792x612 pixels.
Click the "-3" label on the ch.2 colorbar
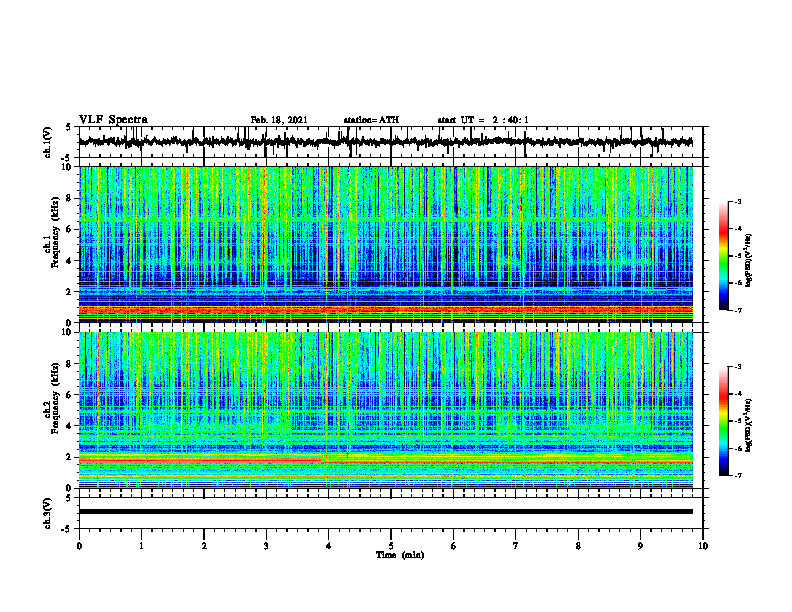coord(737,367)
